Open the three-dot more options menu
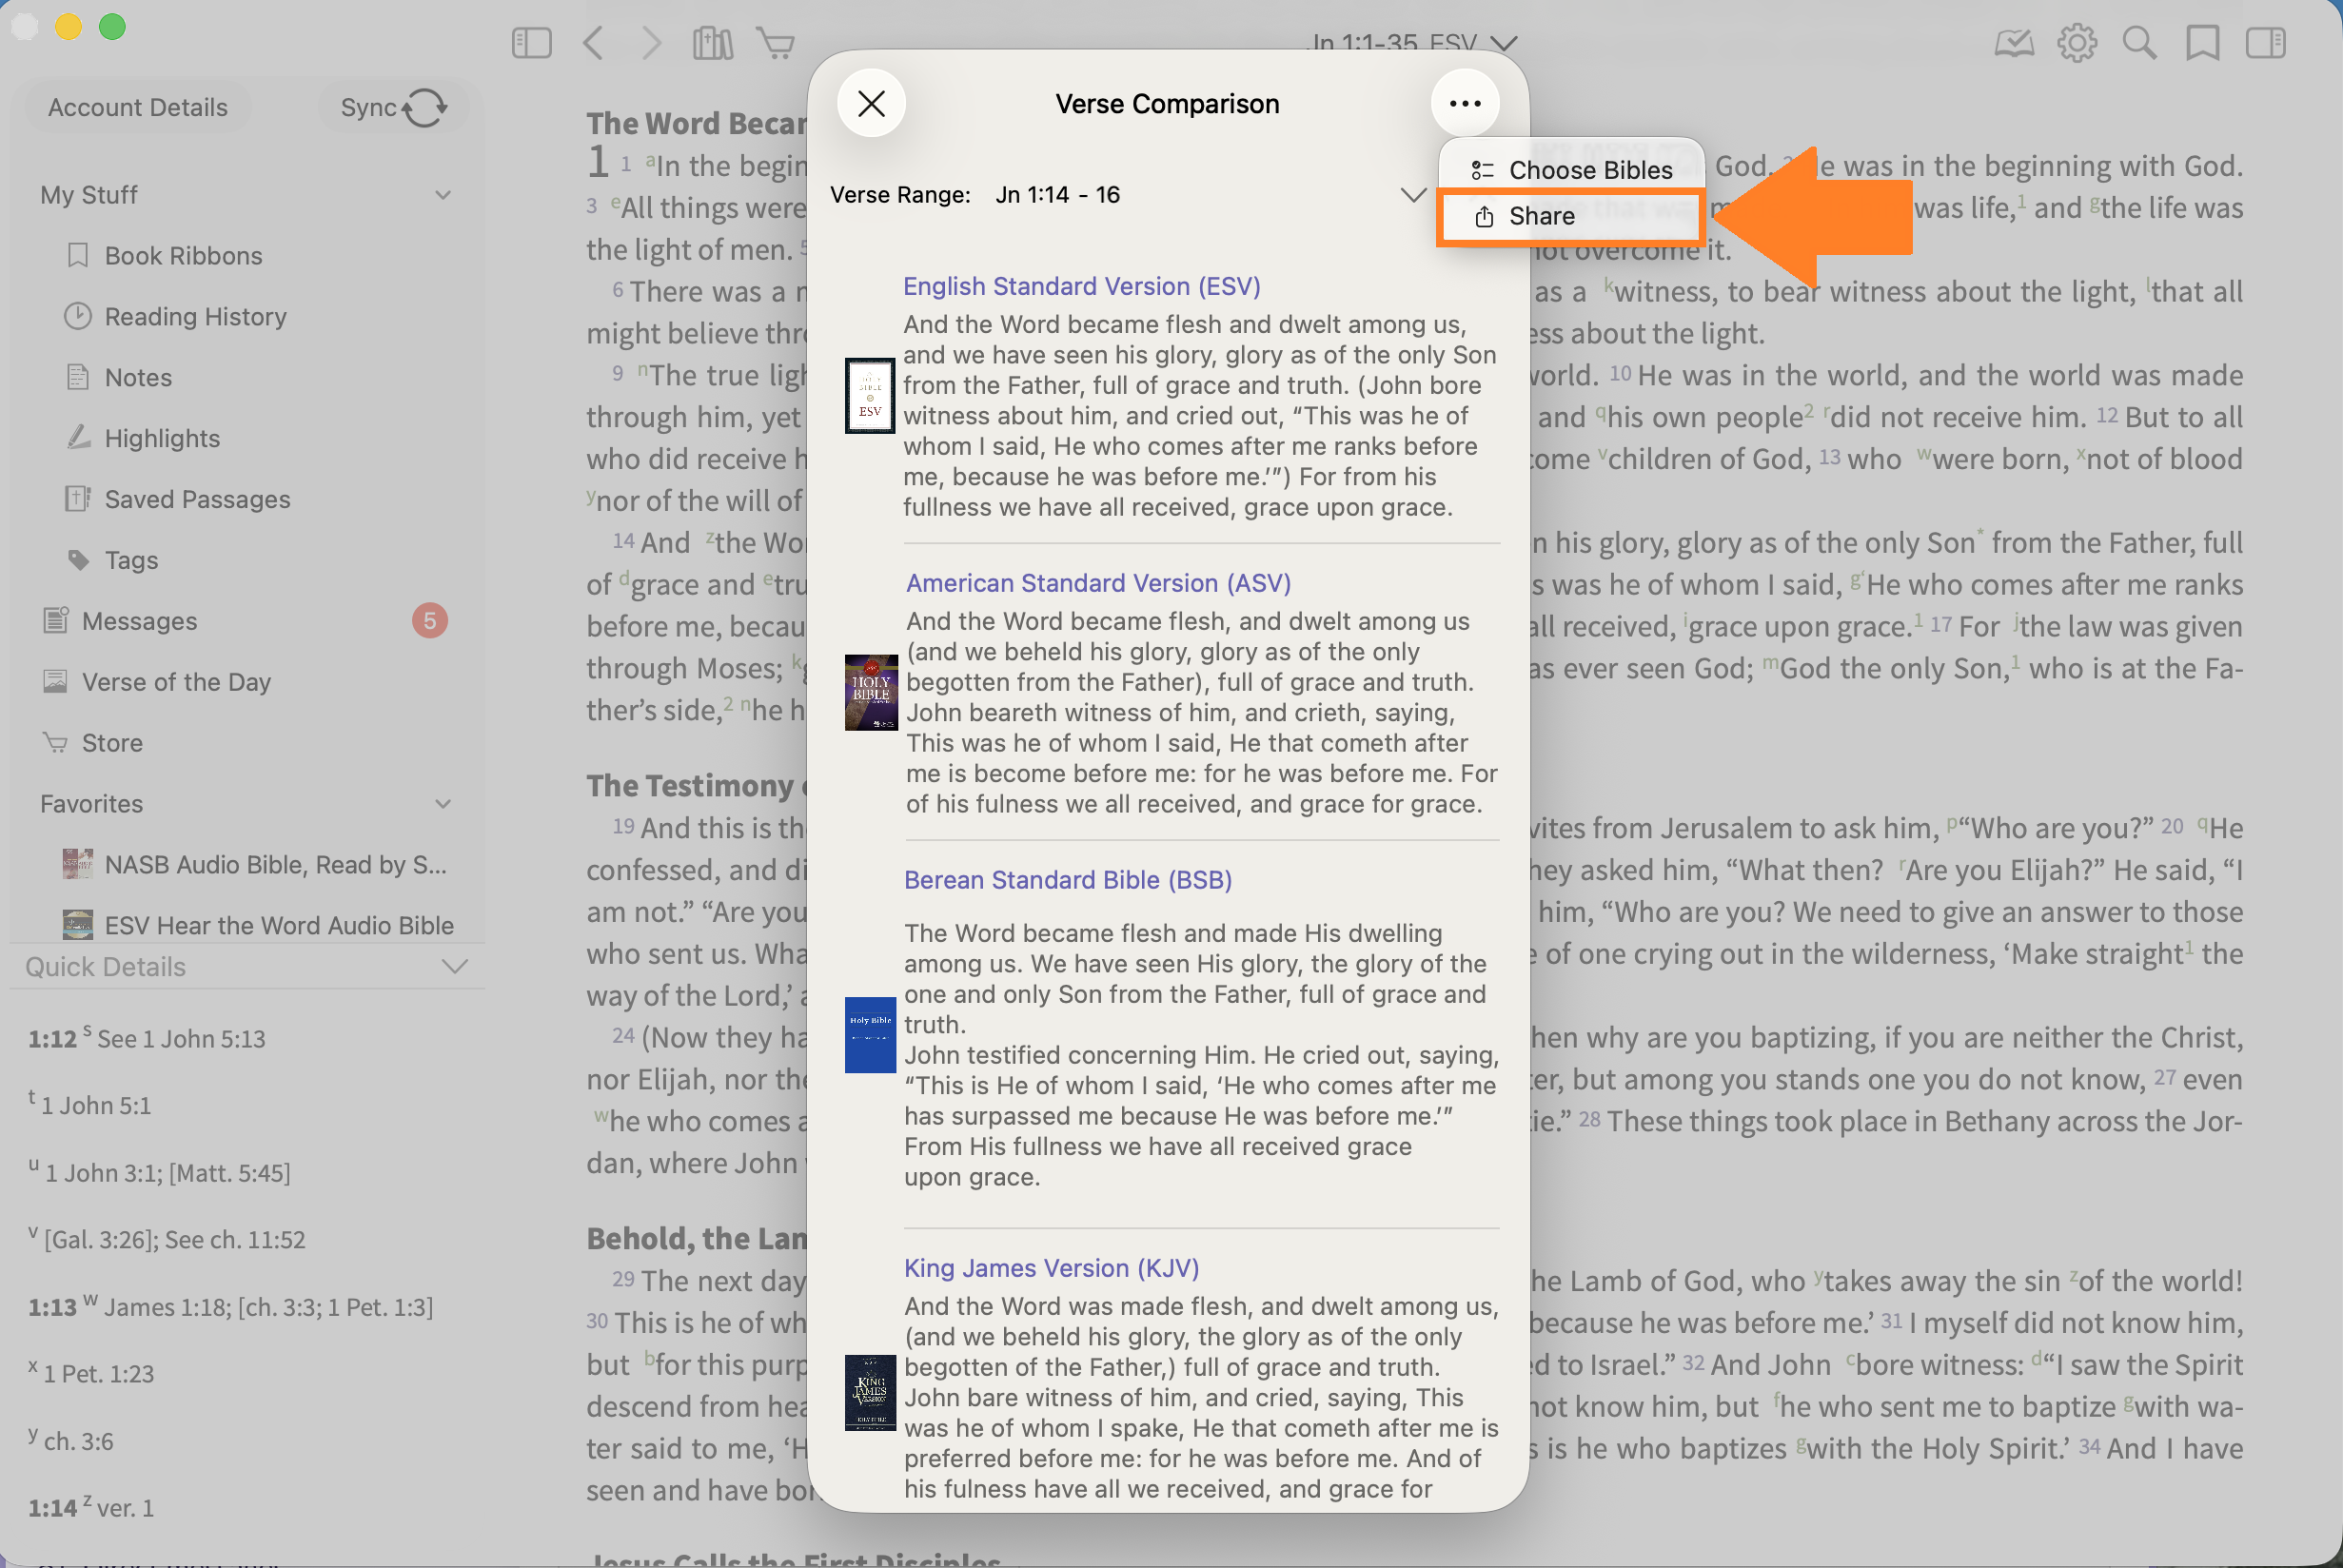Viewport: 2343px width, 1568px height. tap(1464, 104)
